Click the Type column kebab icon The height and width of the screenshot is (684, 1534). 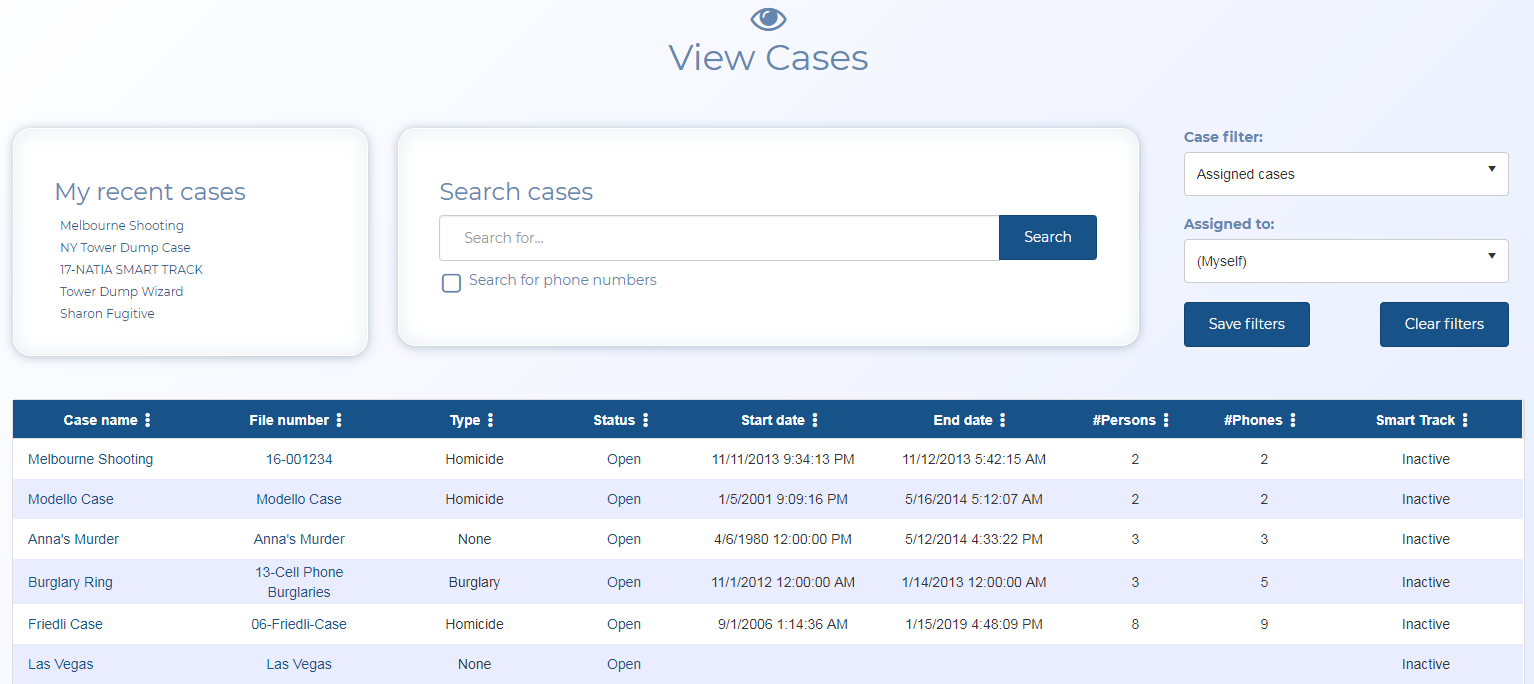pyautogui.click(x=490, y=420)
